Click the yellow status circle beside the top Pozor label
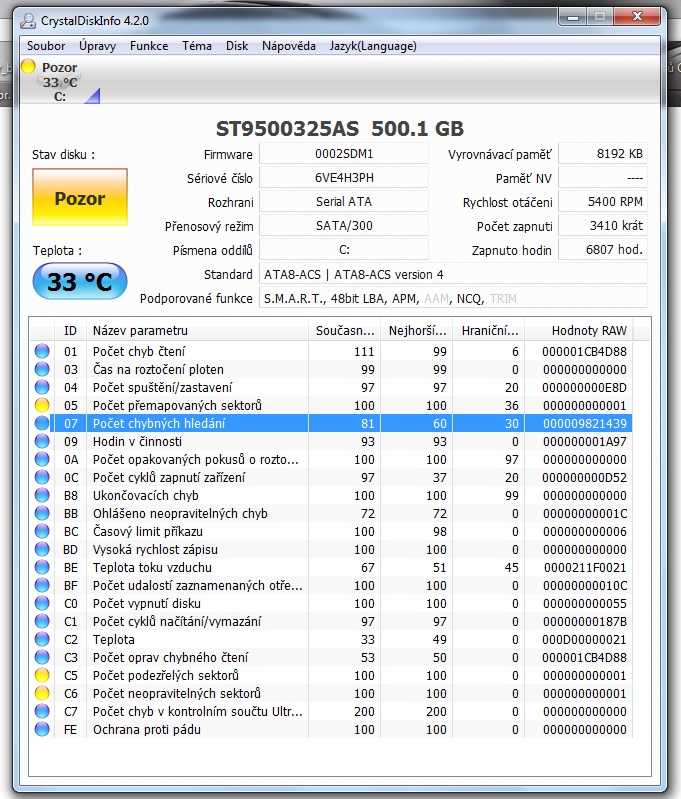The height and width of the screenshot is (799, 681). pos(29,66)
